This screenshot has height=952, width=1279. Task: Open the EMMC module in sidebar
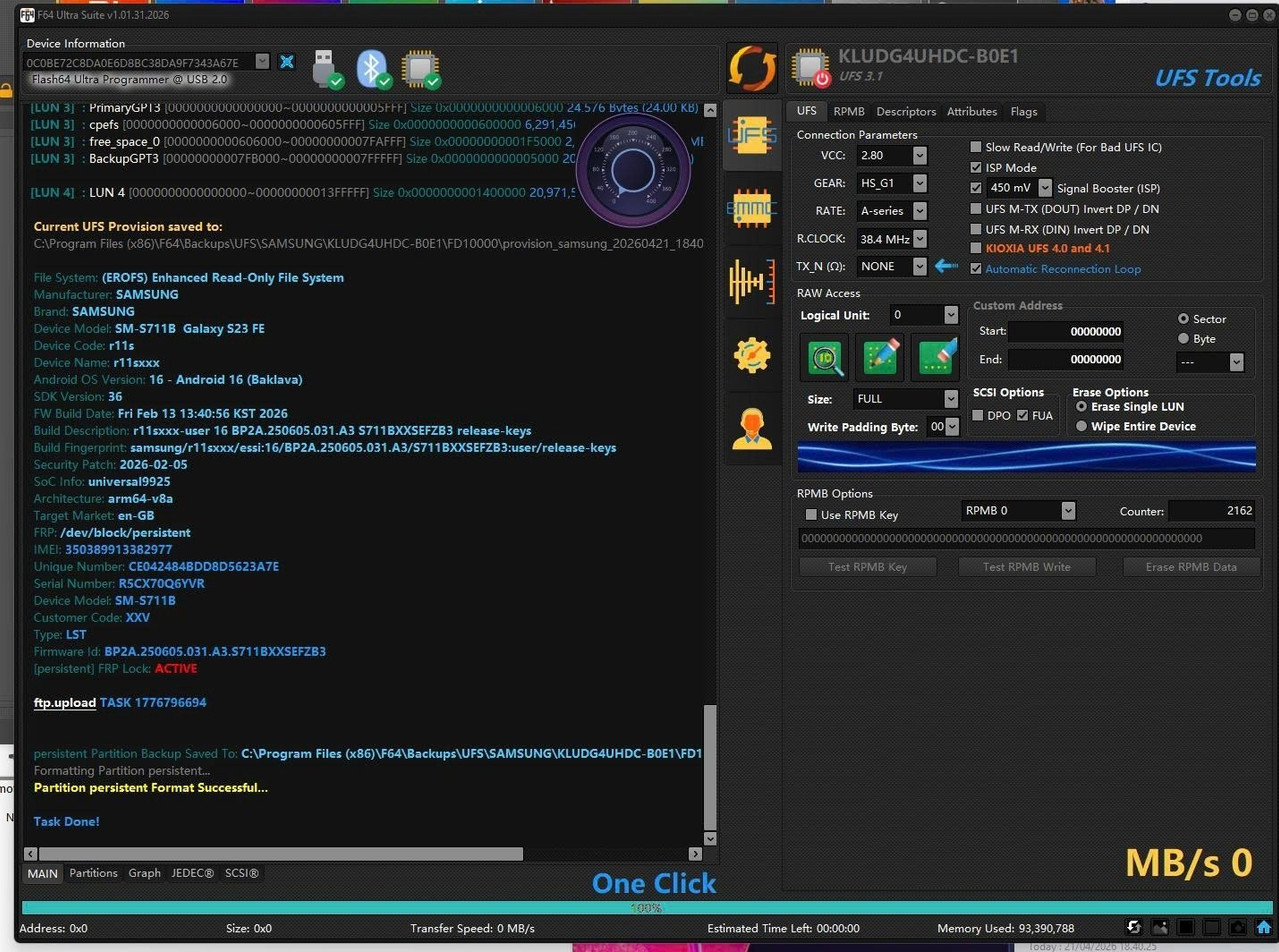click(752, 208)
